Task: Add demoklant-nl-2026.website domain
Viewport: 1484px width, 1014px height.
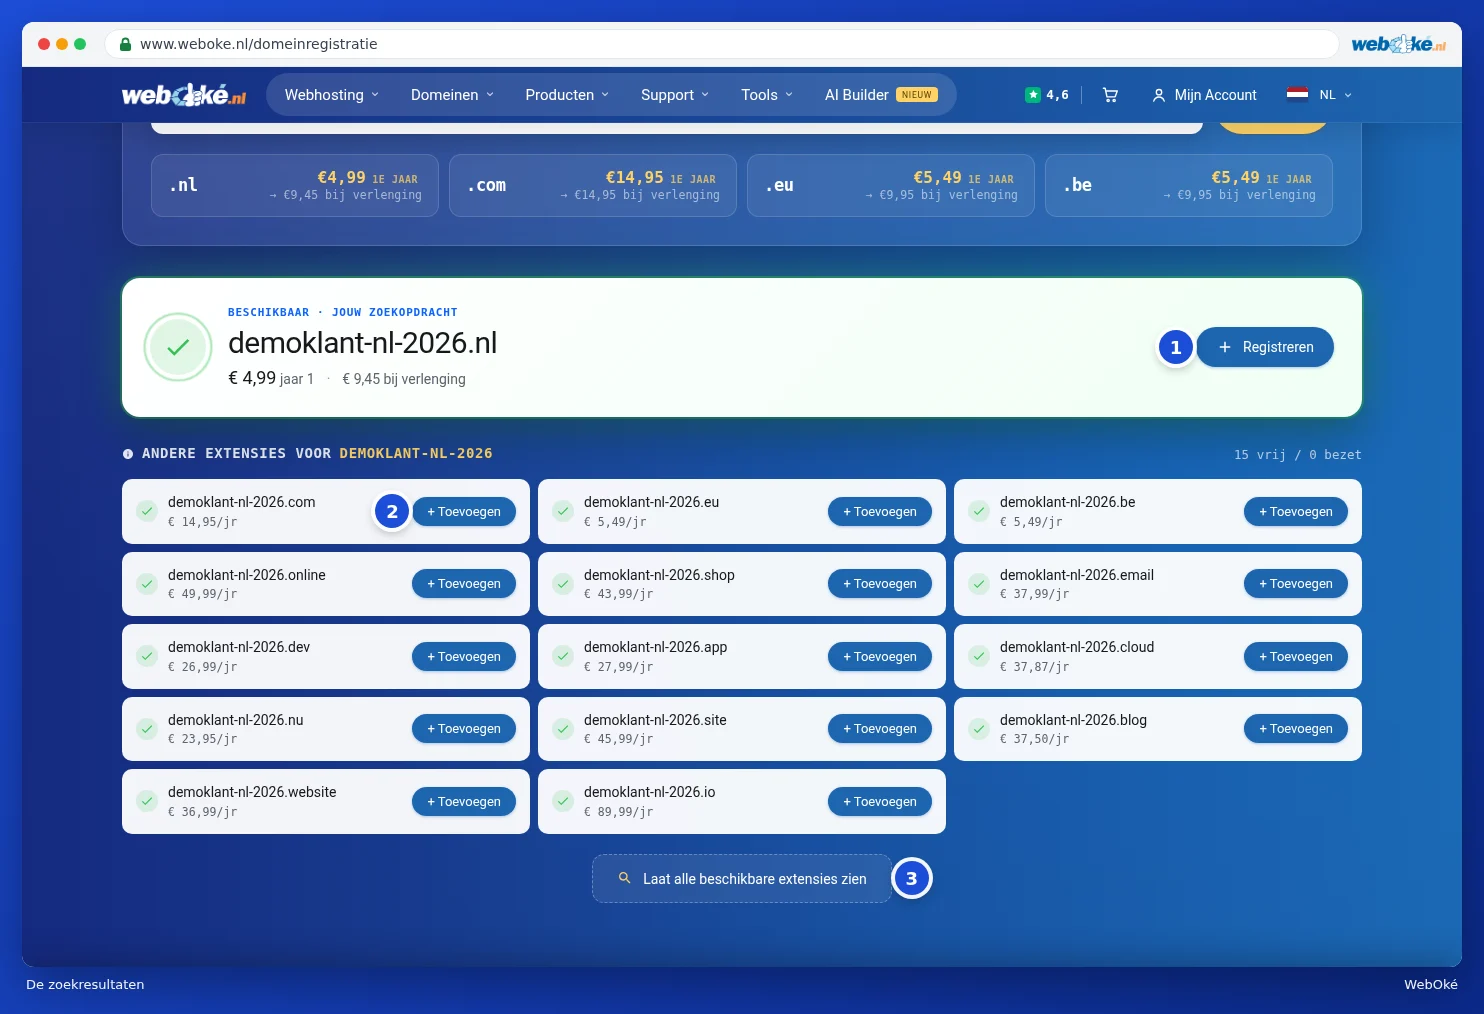Action: click(x=464, y=801)
